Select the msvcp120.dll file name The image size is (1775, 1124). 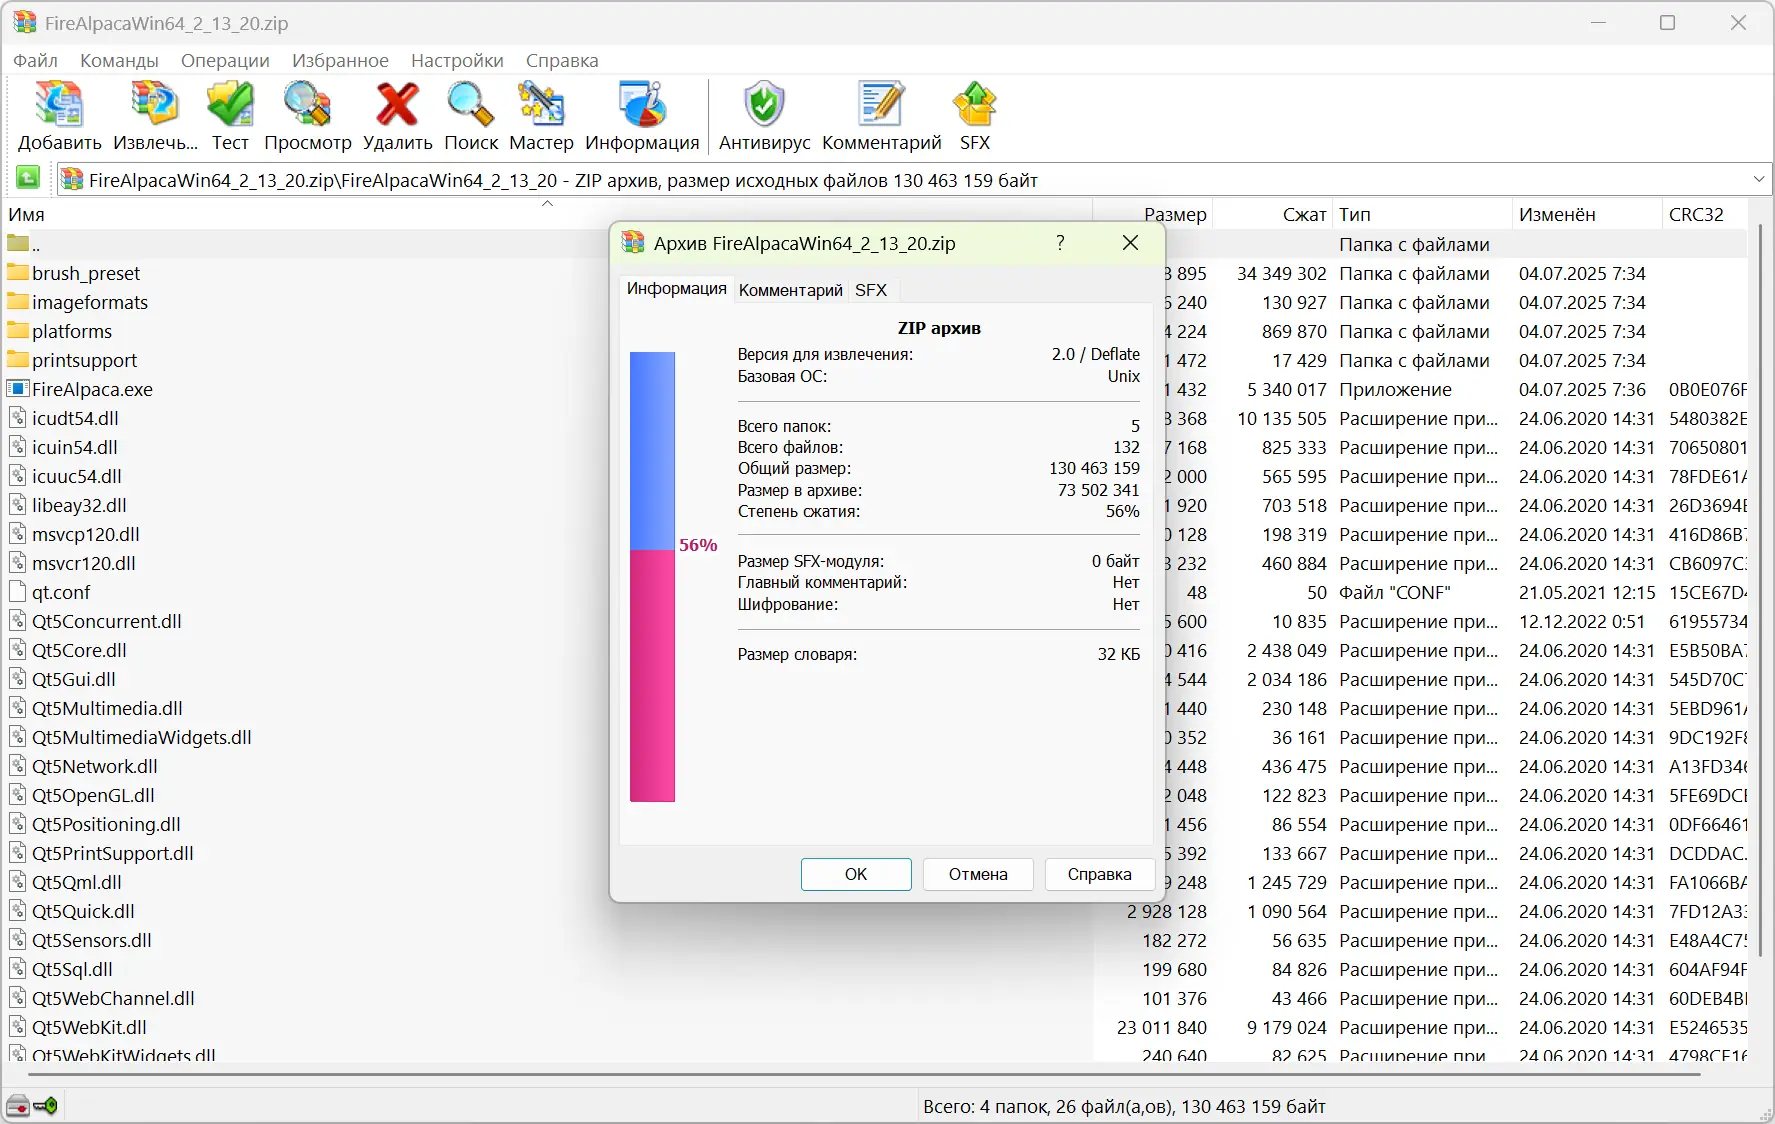click(86, 534)
